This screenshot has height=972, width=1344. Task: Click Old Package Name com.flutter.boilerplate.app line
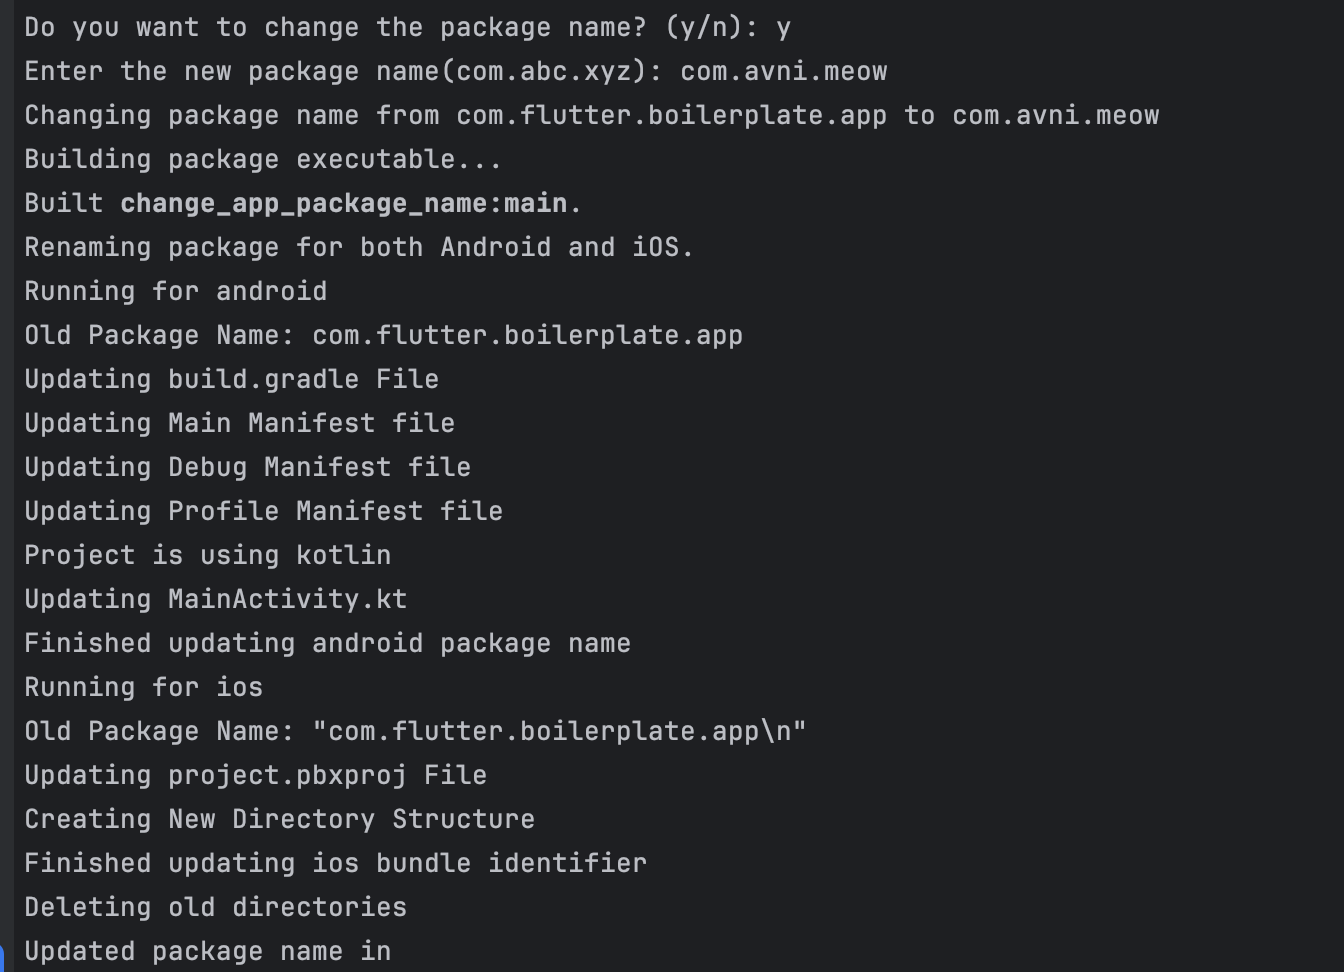[384, 335]
